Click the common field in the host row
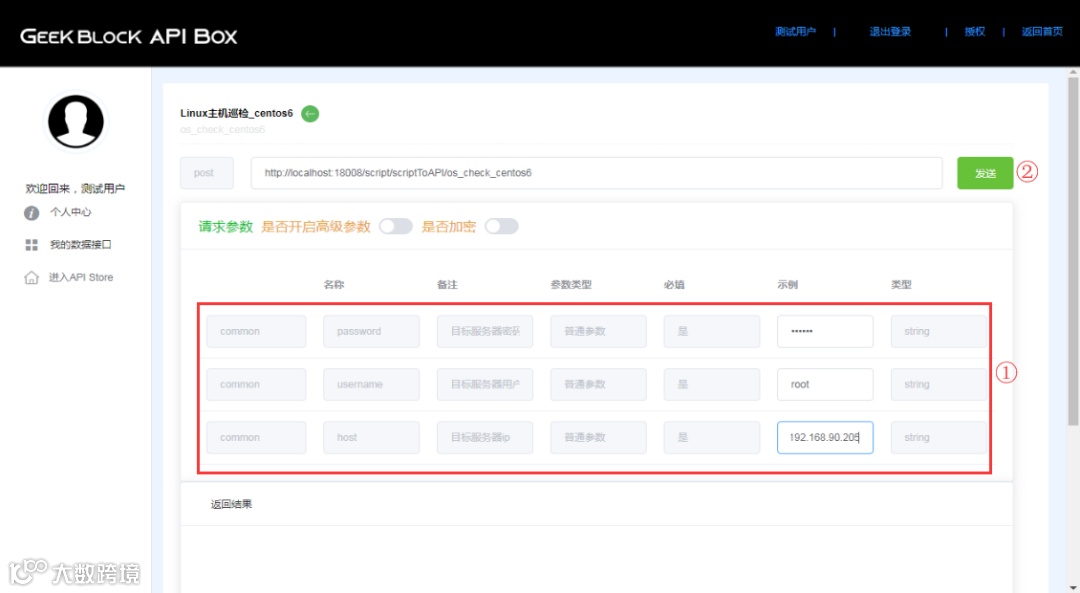 pos(256,437)
